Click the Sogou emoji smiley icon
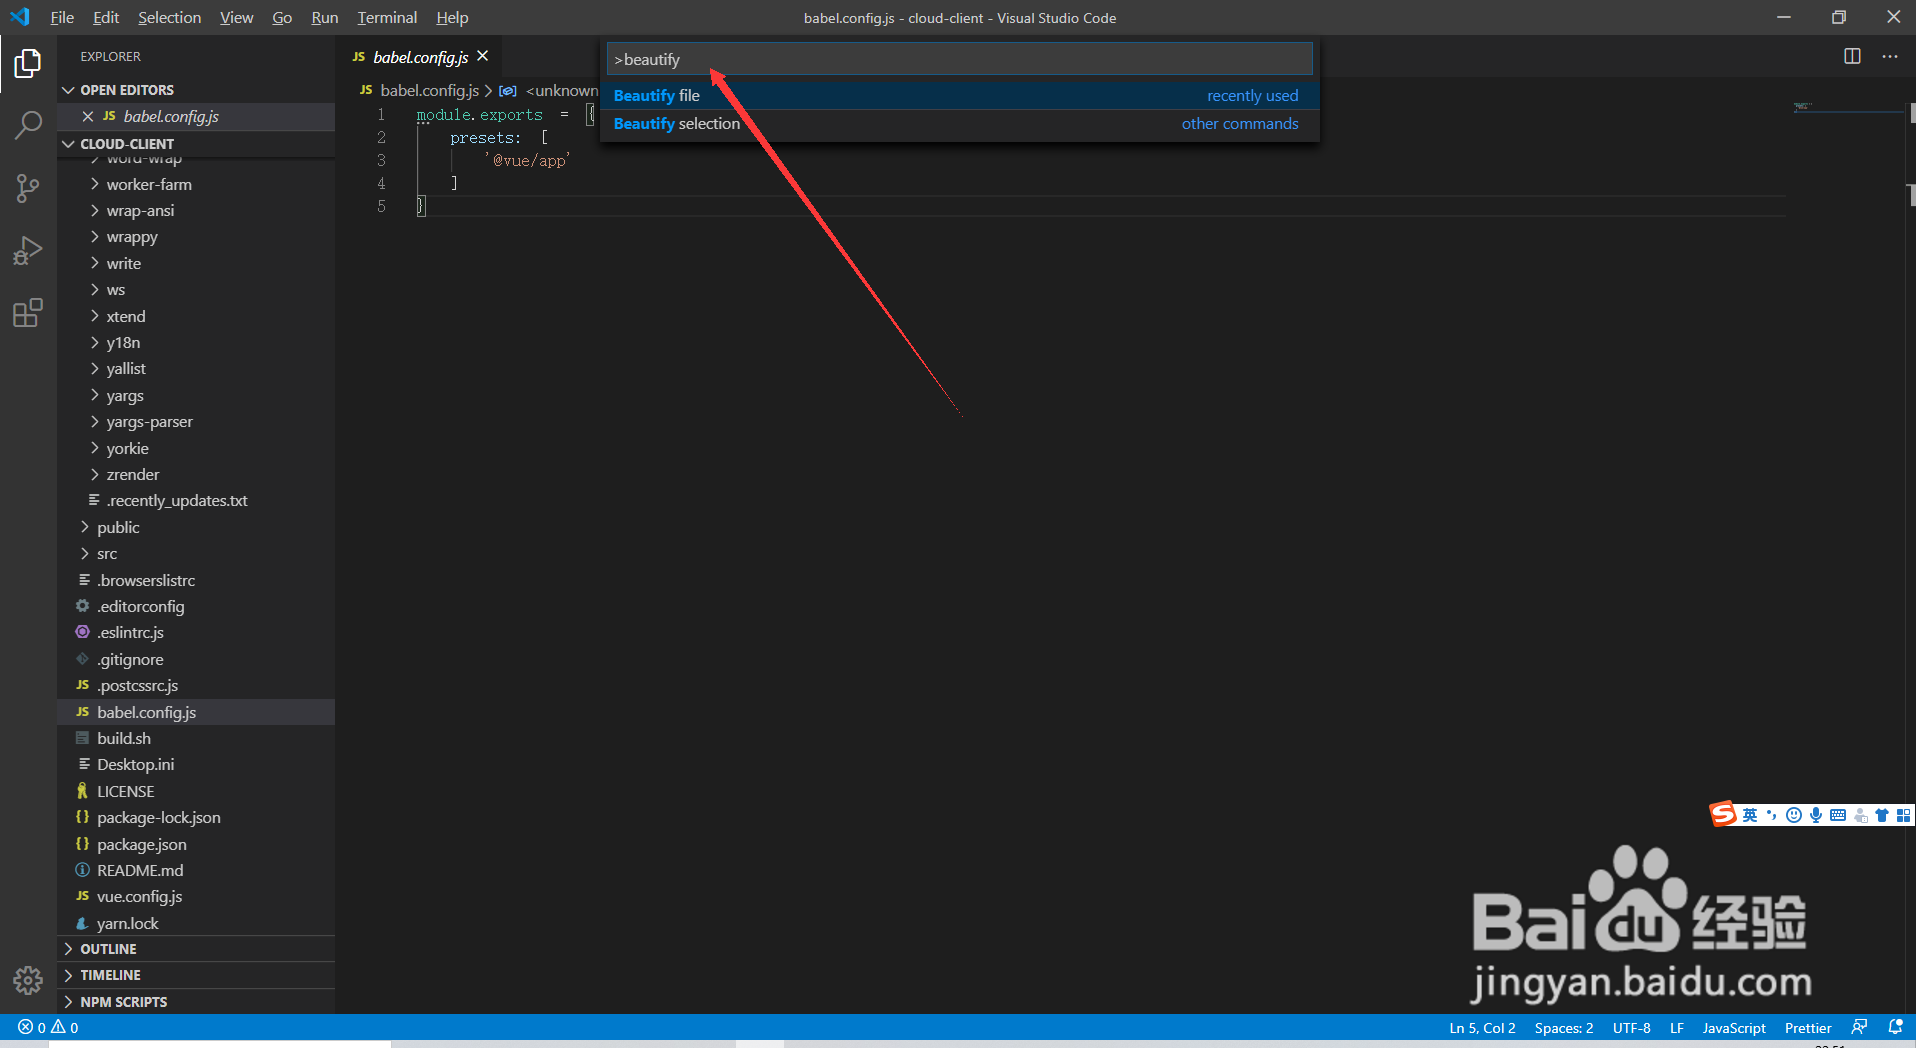1916x1048 pixels. tap(1794, 815)
